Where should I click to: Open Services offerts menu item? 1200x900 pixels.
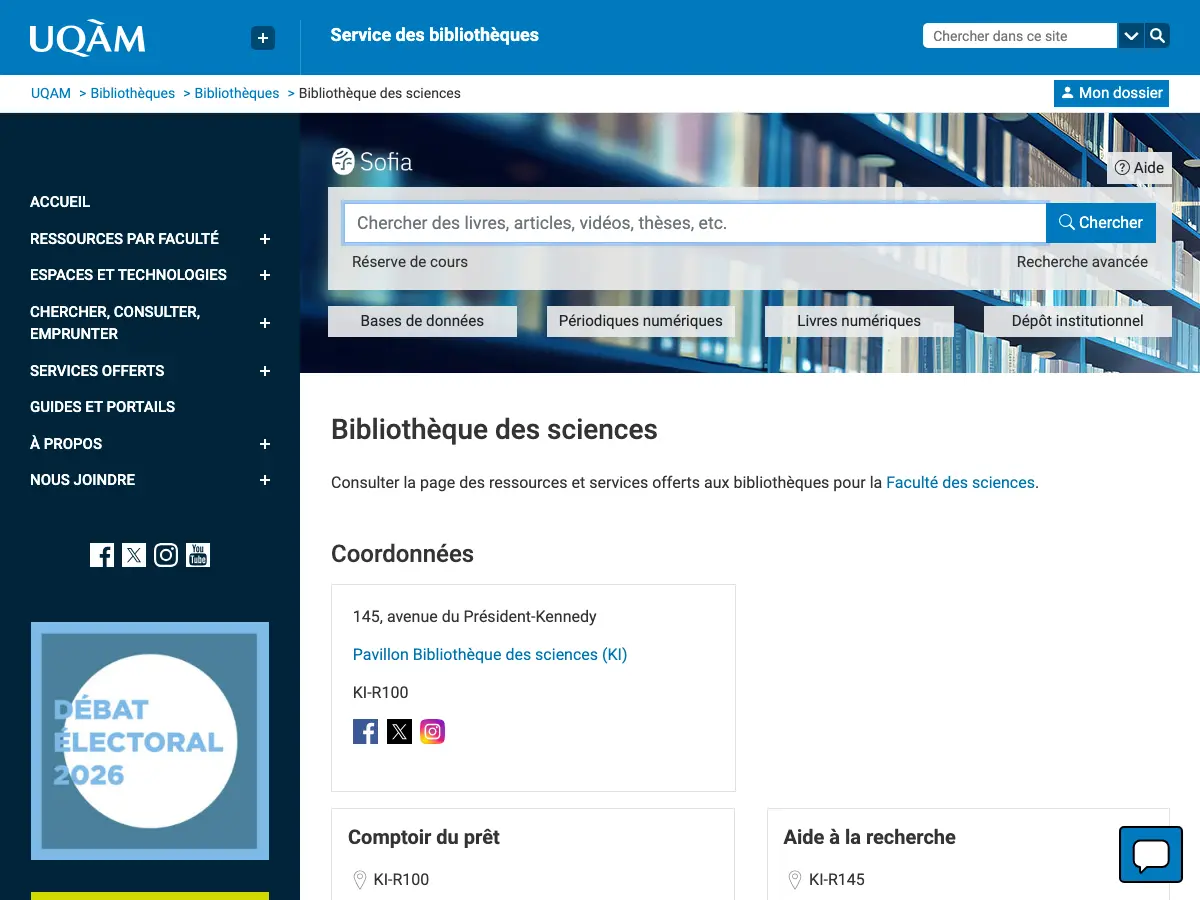[97, 371]
